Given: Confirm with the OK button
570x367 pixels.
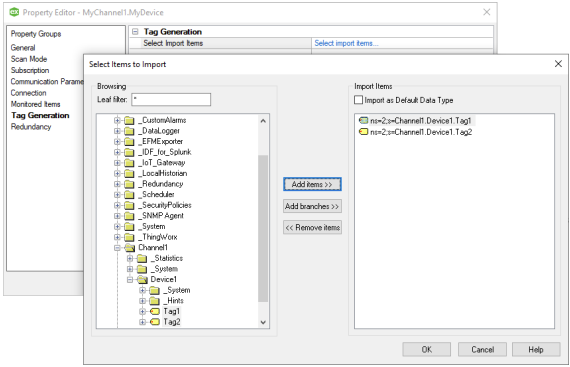Looking at the screenshot, I should [x=427, y=349].
